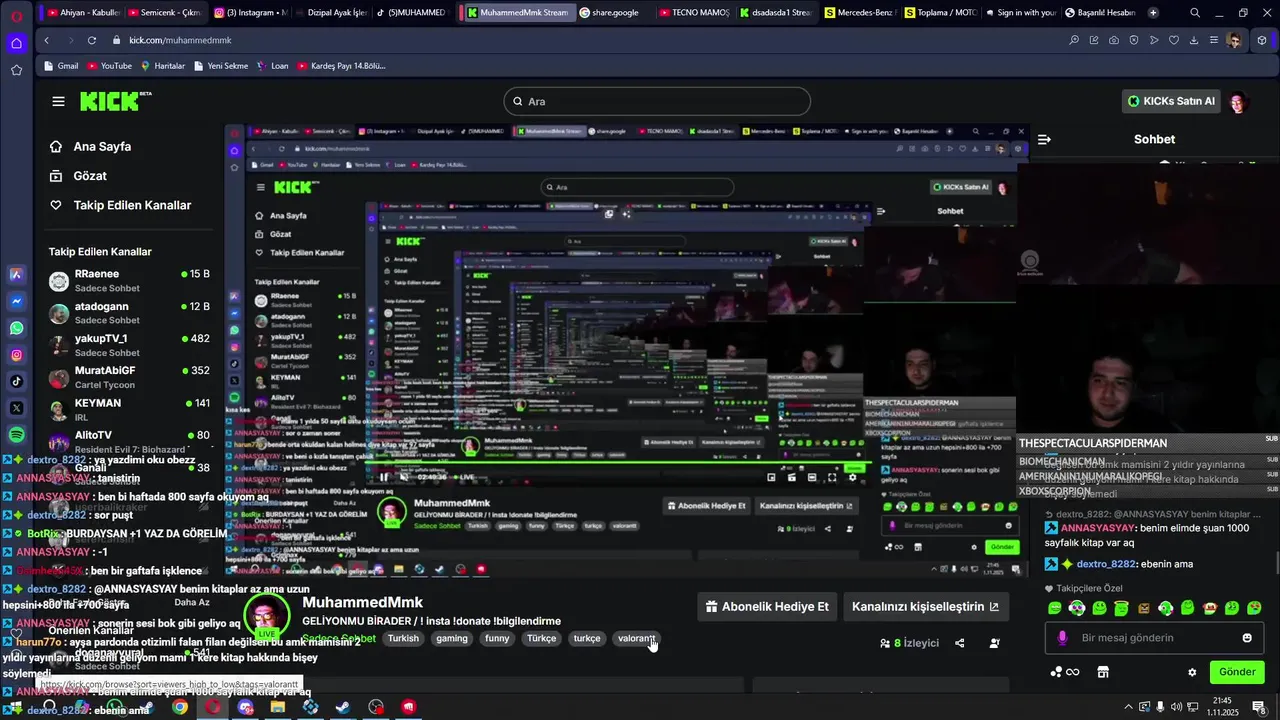
Task: Open chat settings gear icon
Action: click(x=1192, y=672)
